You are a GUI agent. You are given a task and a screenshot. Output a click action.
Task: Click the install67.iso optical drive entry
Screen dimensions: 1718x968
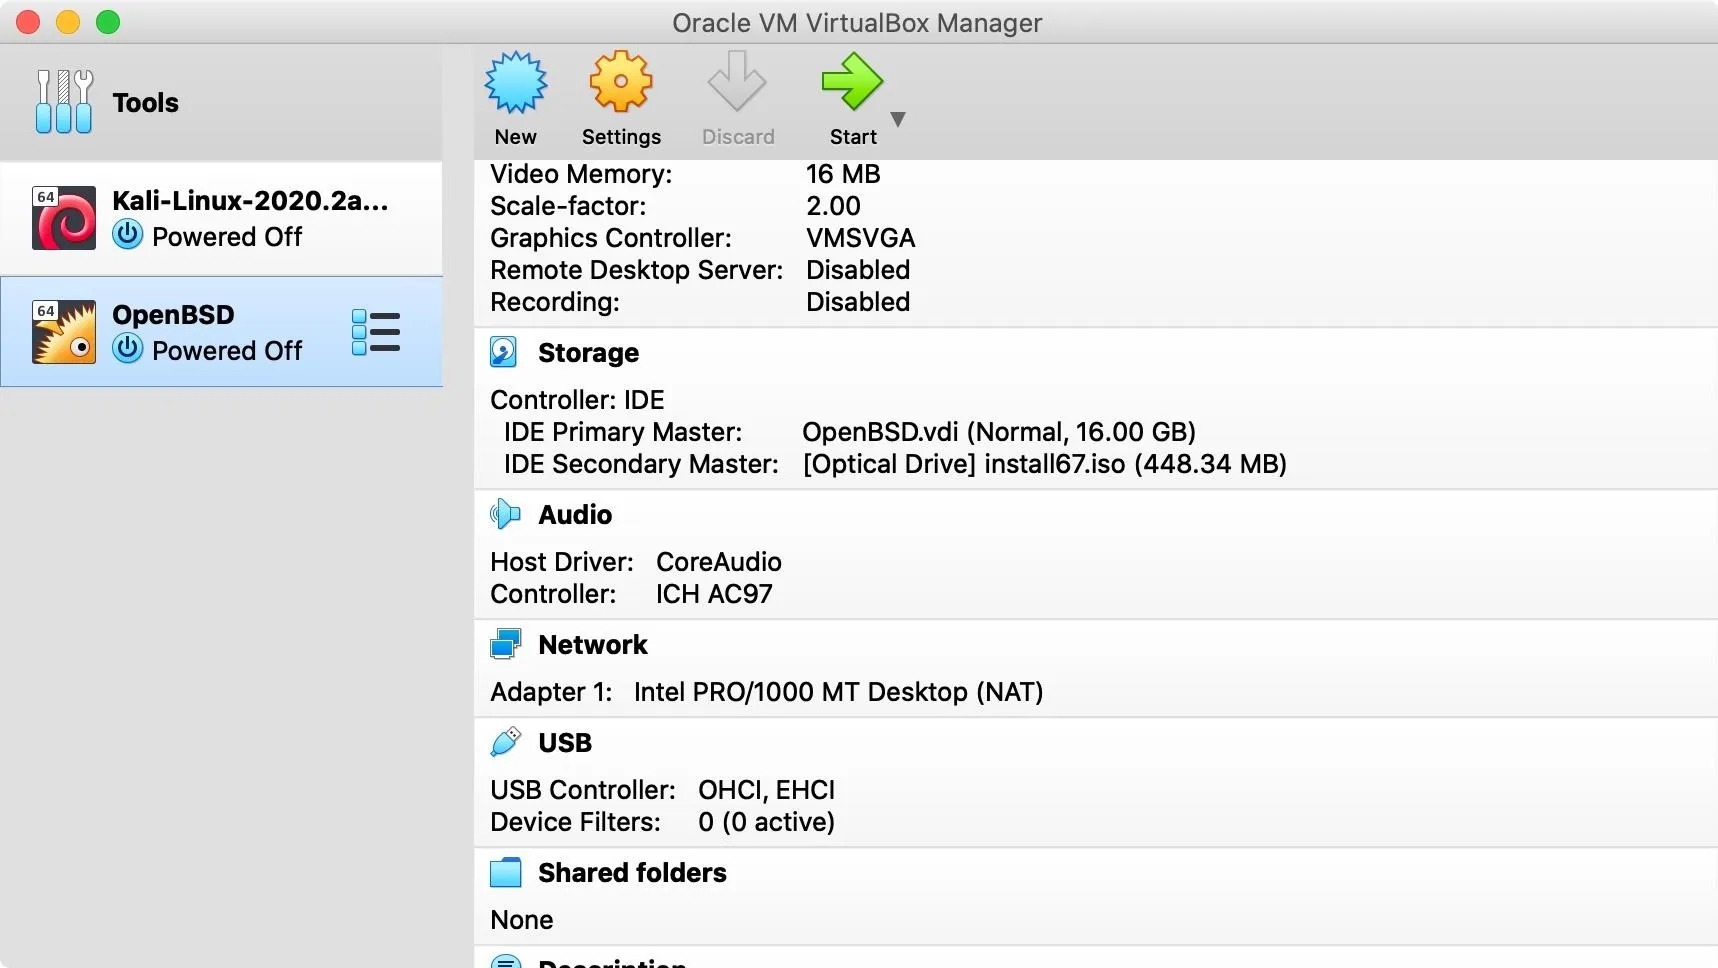(1045, 464)
